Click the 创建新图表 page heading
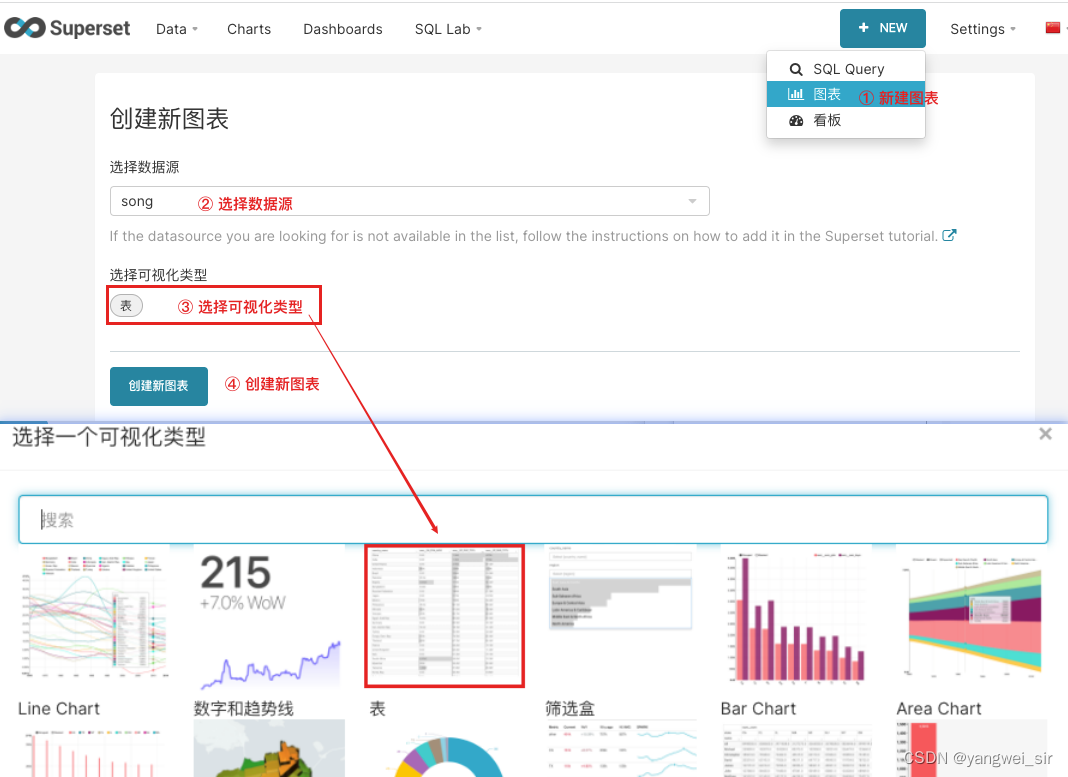Viewport: 1068px width, 777px height. (x=169, y=118)
